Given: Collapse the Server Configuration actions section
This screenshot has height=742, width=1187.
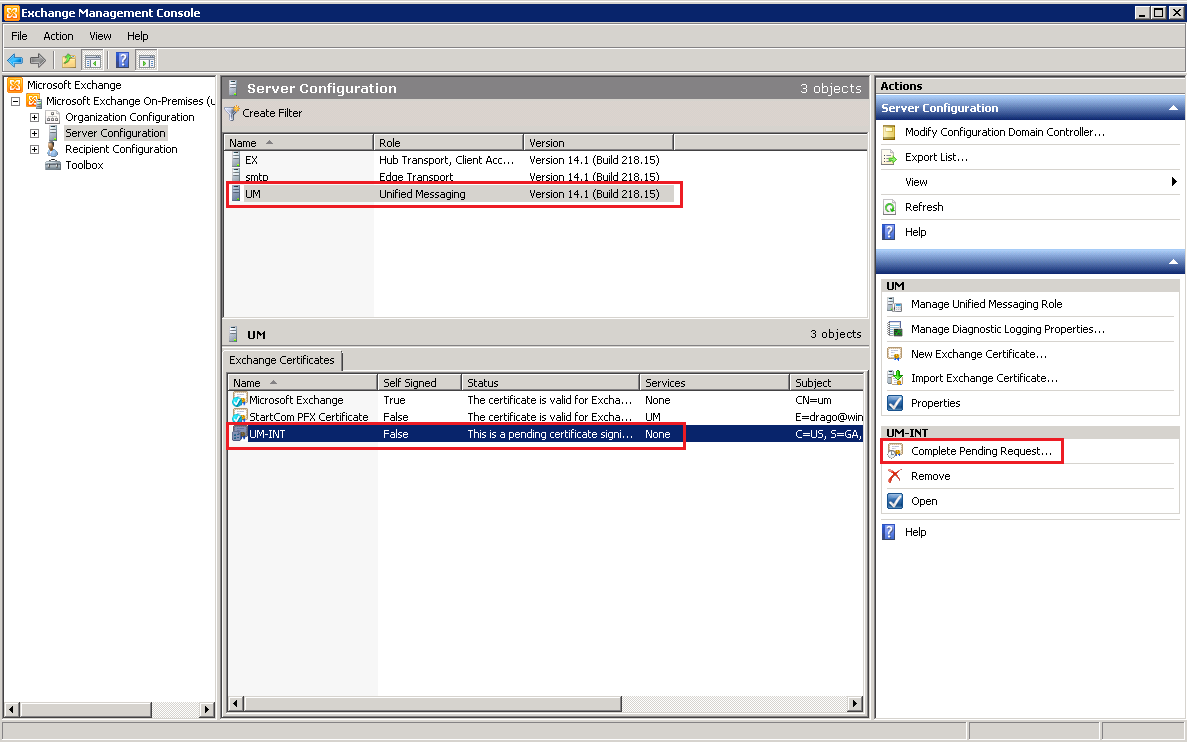Looking at the screenshot, I should coord(1173,108).
